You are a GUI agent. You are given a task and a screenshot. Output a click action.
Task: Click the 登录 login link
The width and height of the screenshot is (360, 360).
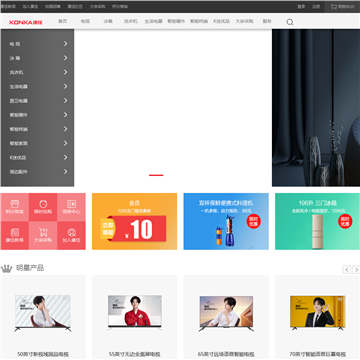pos(301,7)
